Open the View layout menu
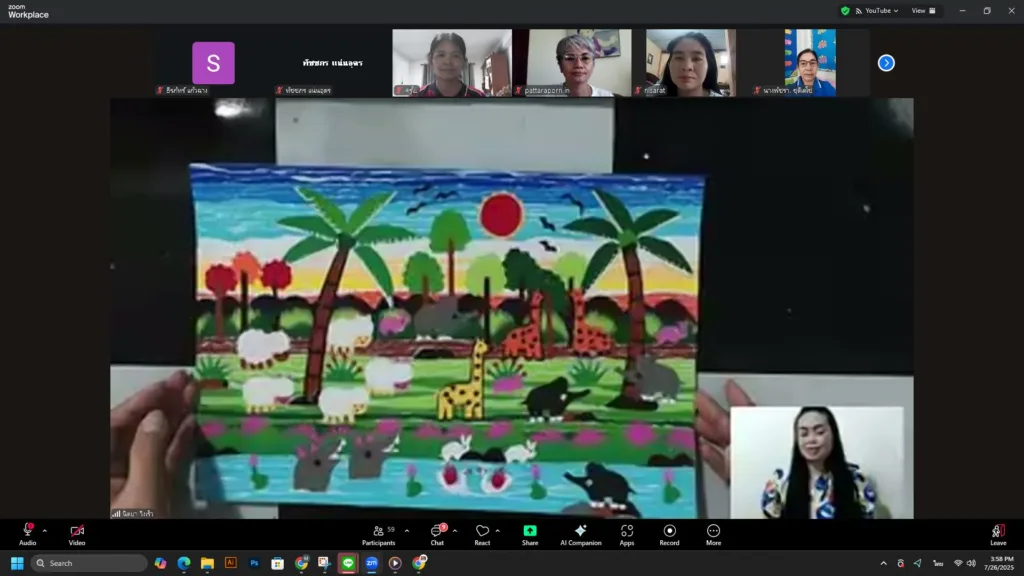Screen dimensions: 1024x576 pyautogui.click(x=923, y=11)
